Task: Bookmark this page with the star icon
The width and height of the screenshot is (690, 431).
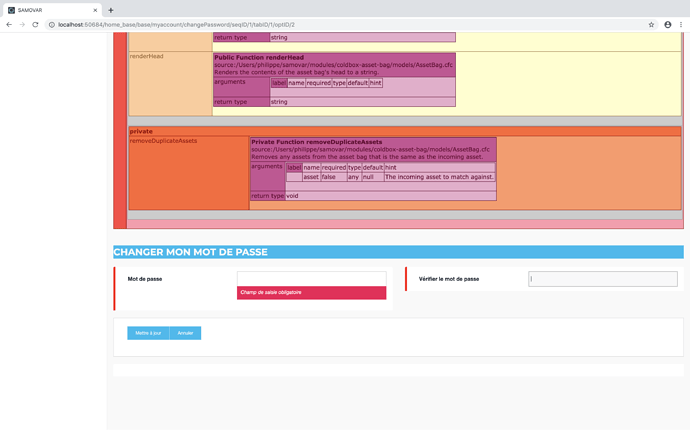Action: coord(651,24)
